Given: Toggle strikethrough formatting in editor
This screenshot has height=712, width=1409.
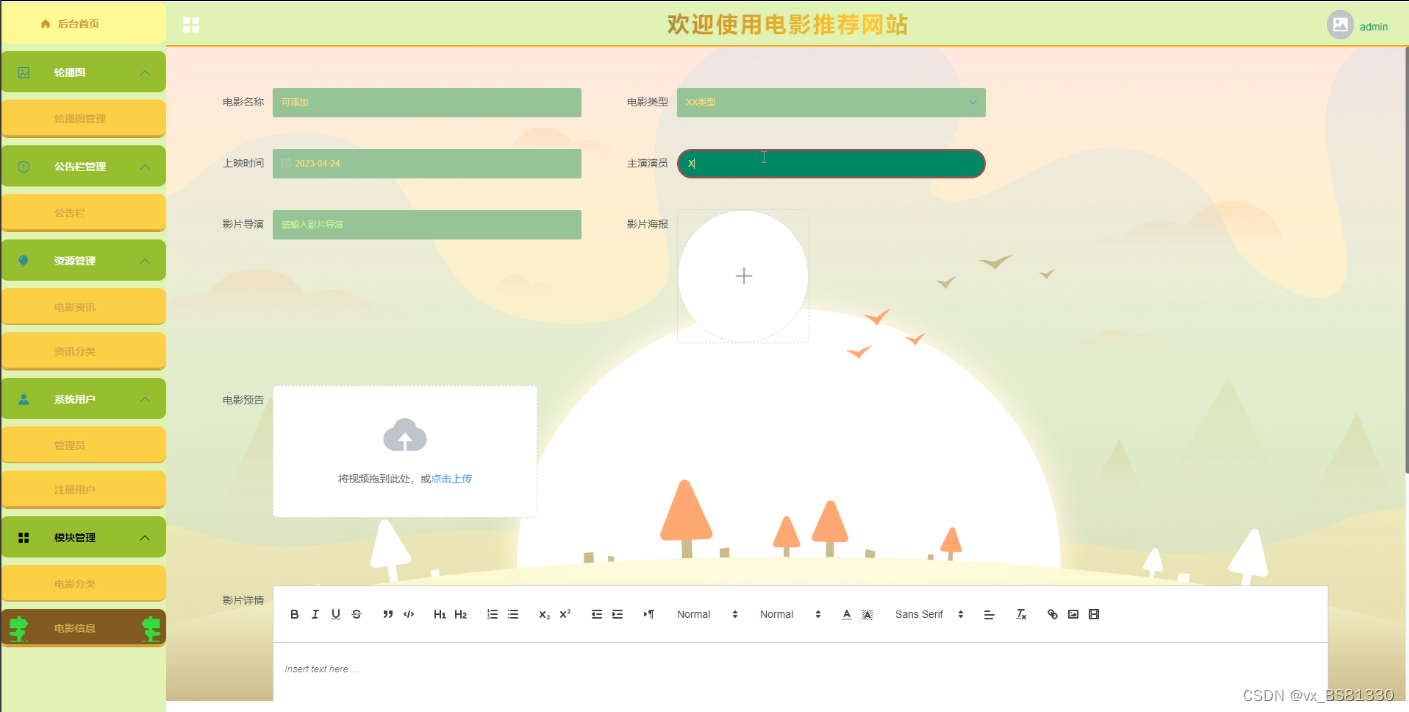Looking at the screenshot, I should point(357,614).
